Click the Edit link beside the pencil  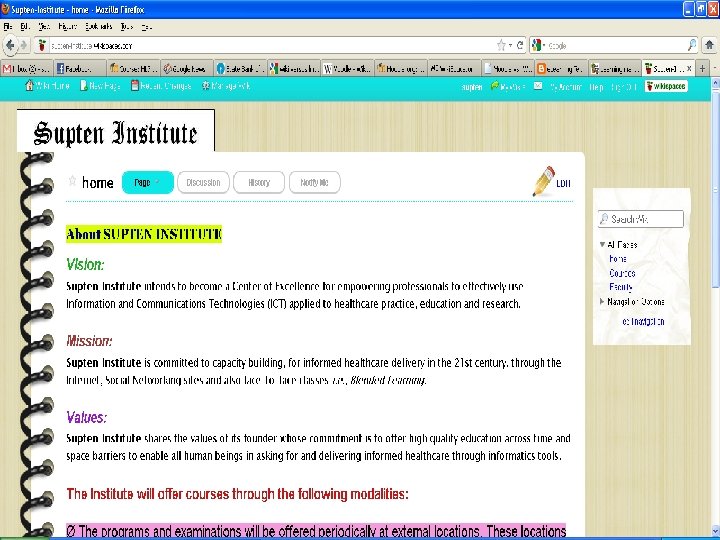pos(563,183)
